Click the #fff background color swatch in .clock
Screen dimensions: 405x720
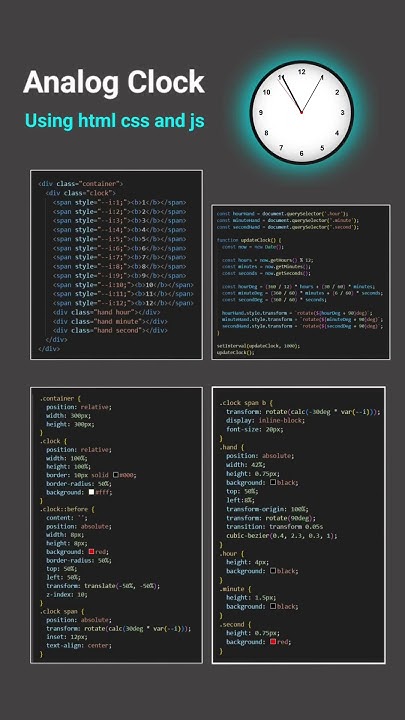(x=91, y=492)
